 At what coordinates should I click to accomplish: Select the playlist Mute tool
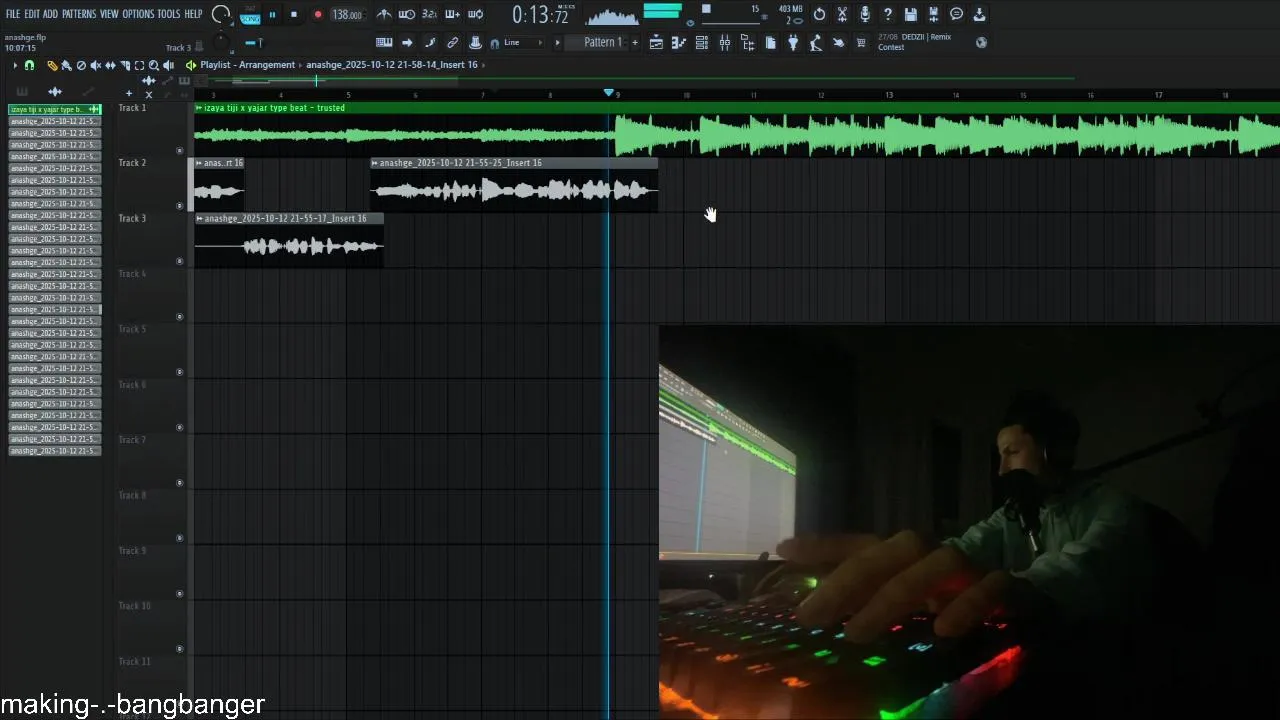click(96, 65)
